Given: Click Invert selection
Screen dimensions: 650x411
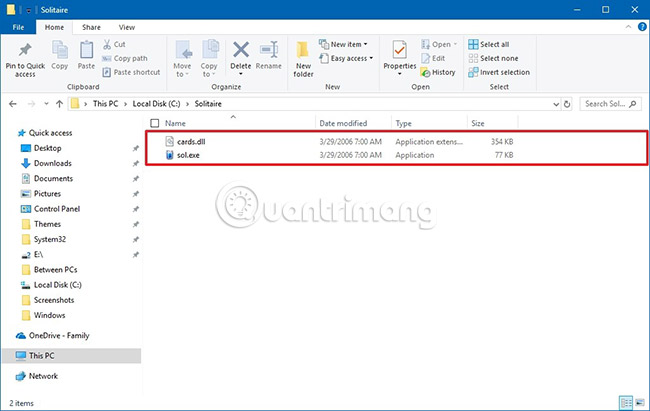Looking at the screenshot, I should 499,72.
